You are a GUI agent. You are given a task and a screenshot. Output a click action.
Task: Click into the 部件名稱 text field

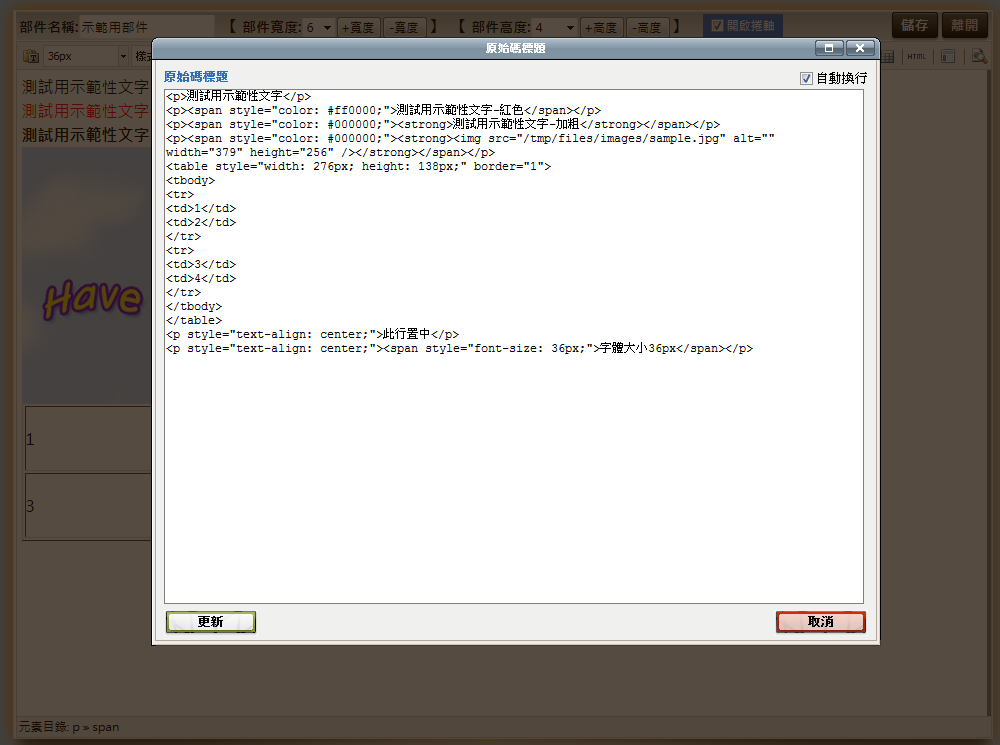[x=146, y=27]
